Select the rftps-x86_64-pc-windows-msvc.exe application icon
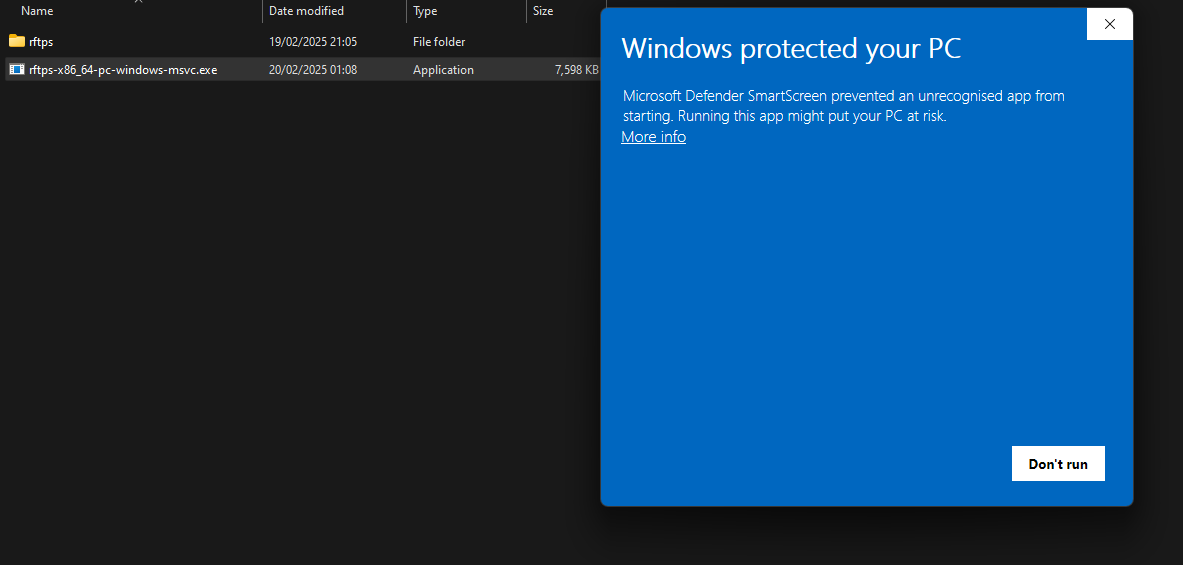Screen dimensions: 1183x565 pyautogui.click(x=17, y=69)
